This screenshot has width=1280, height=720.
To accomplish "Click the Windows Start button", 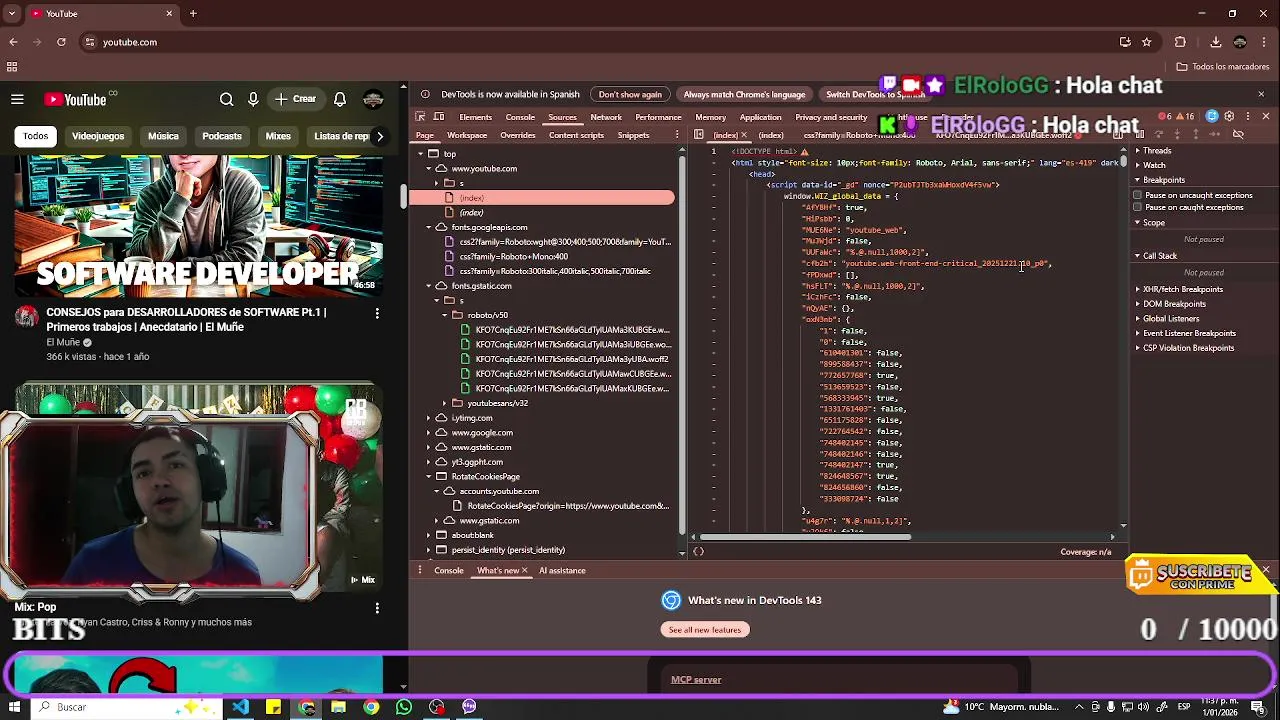I will [x=14, y=707].
